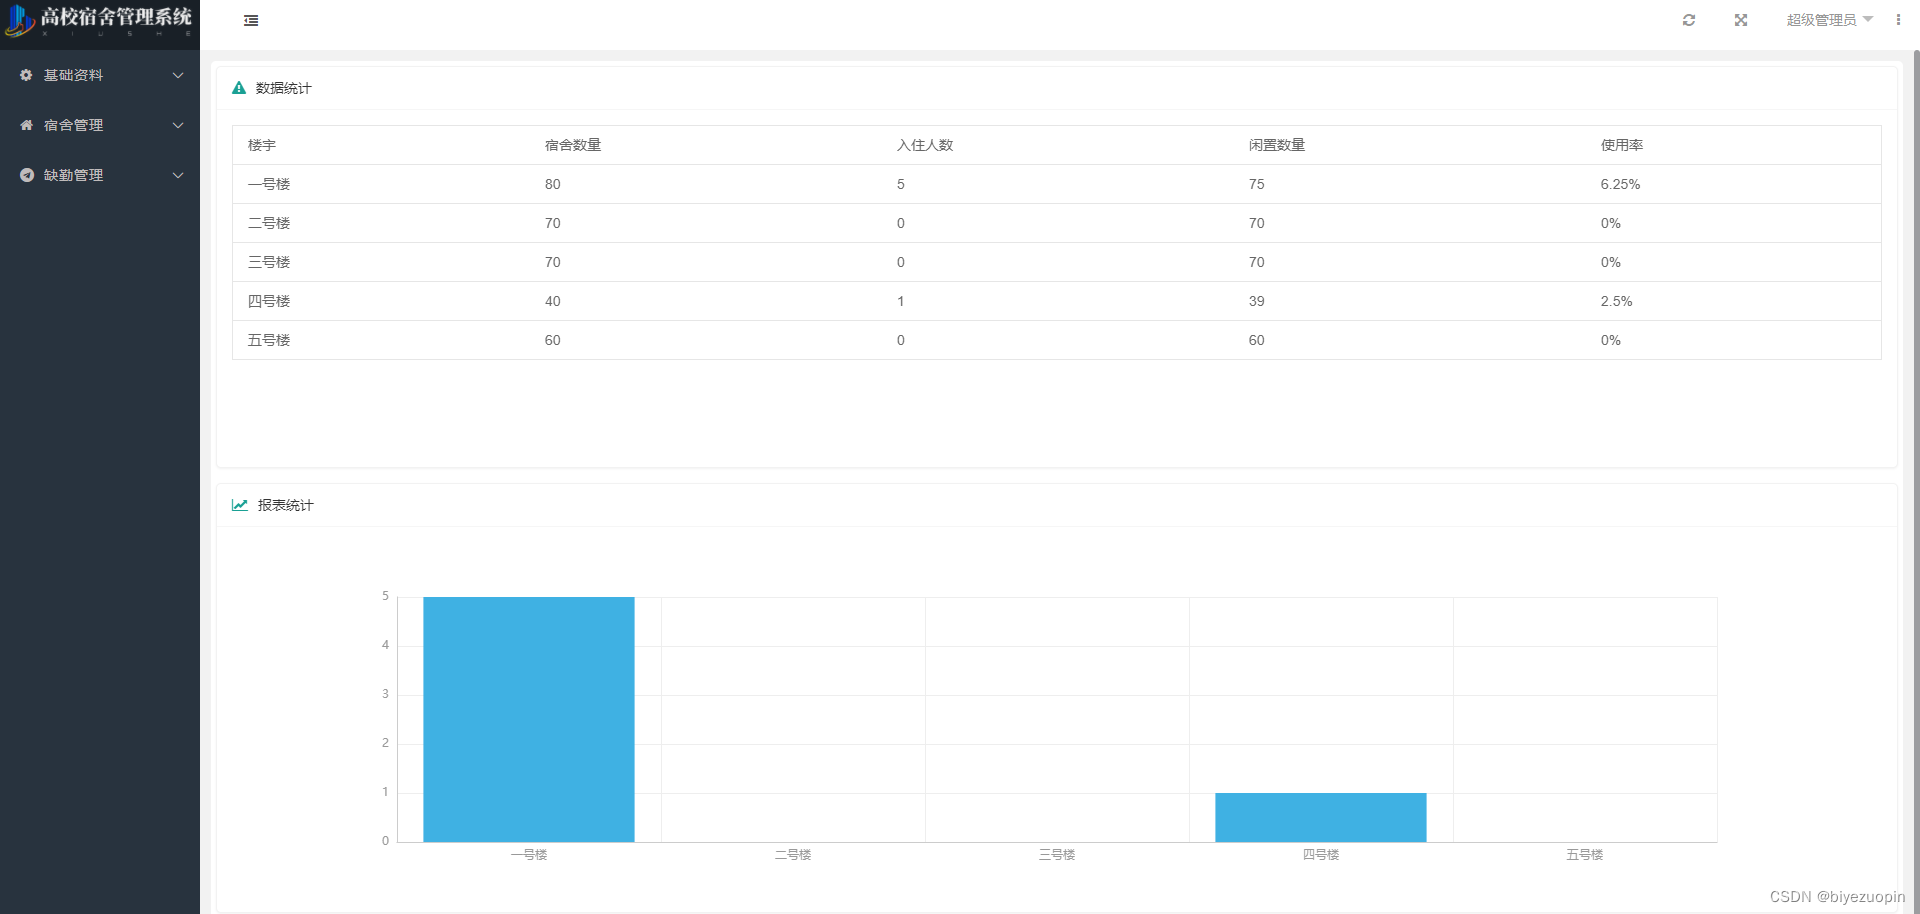Click the 一号楼 chart axis label
The width and height of the screenshot is (1920, 914).
529,855
